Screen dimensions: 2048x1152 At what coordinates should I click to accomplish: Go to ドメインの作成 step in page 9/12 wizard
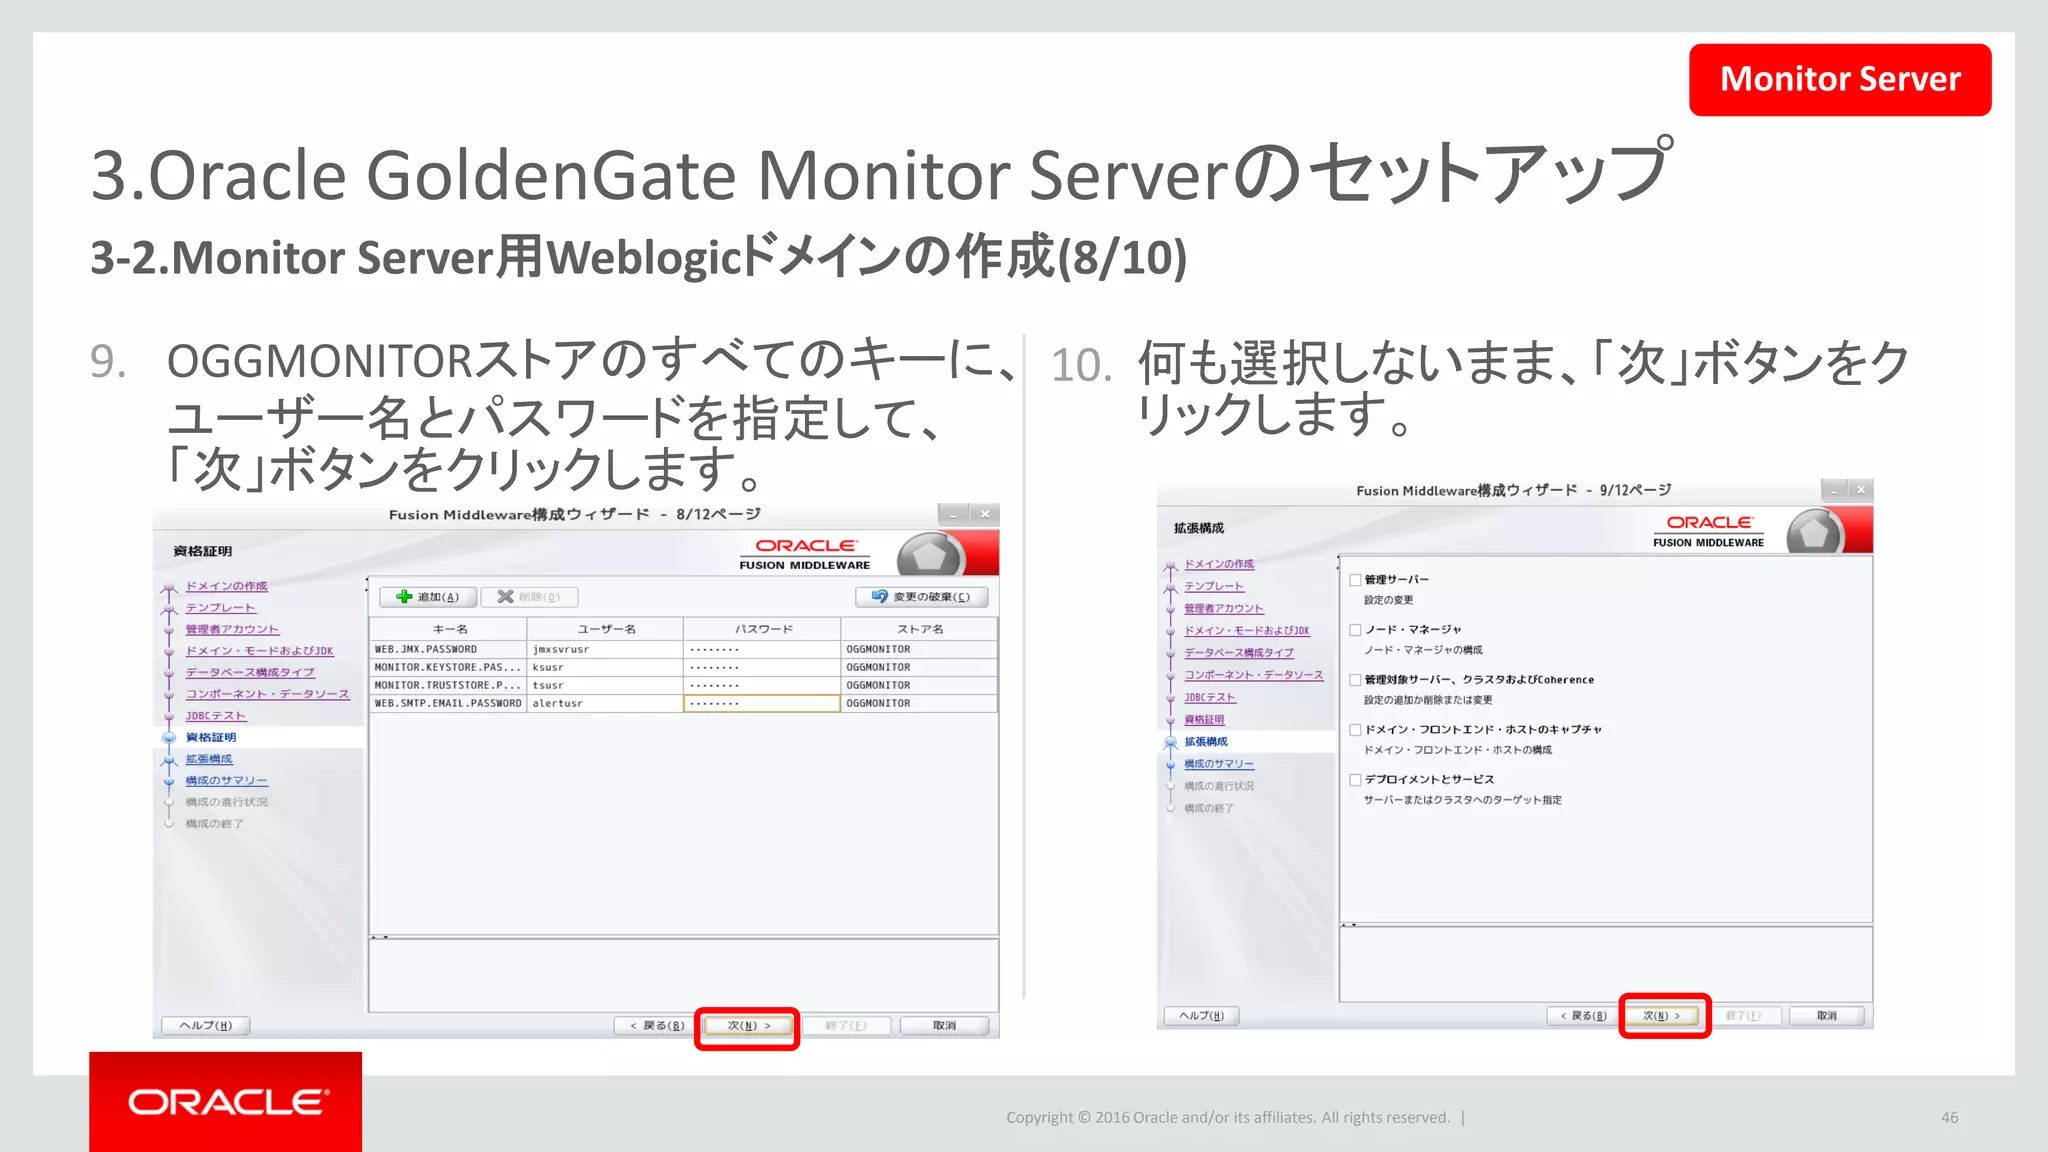click(x=1219, y=564)
